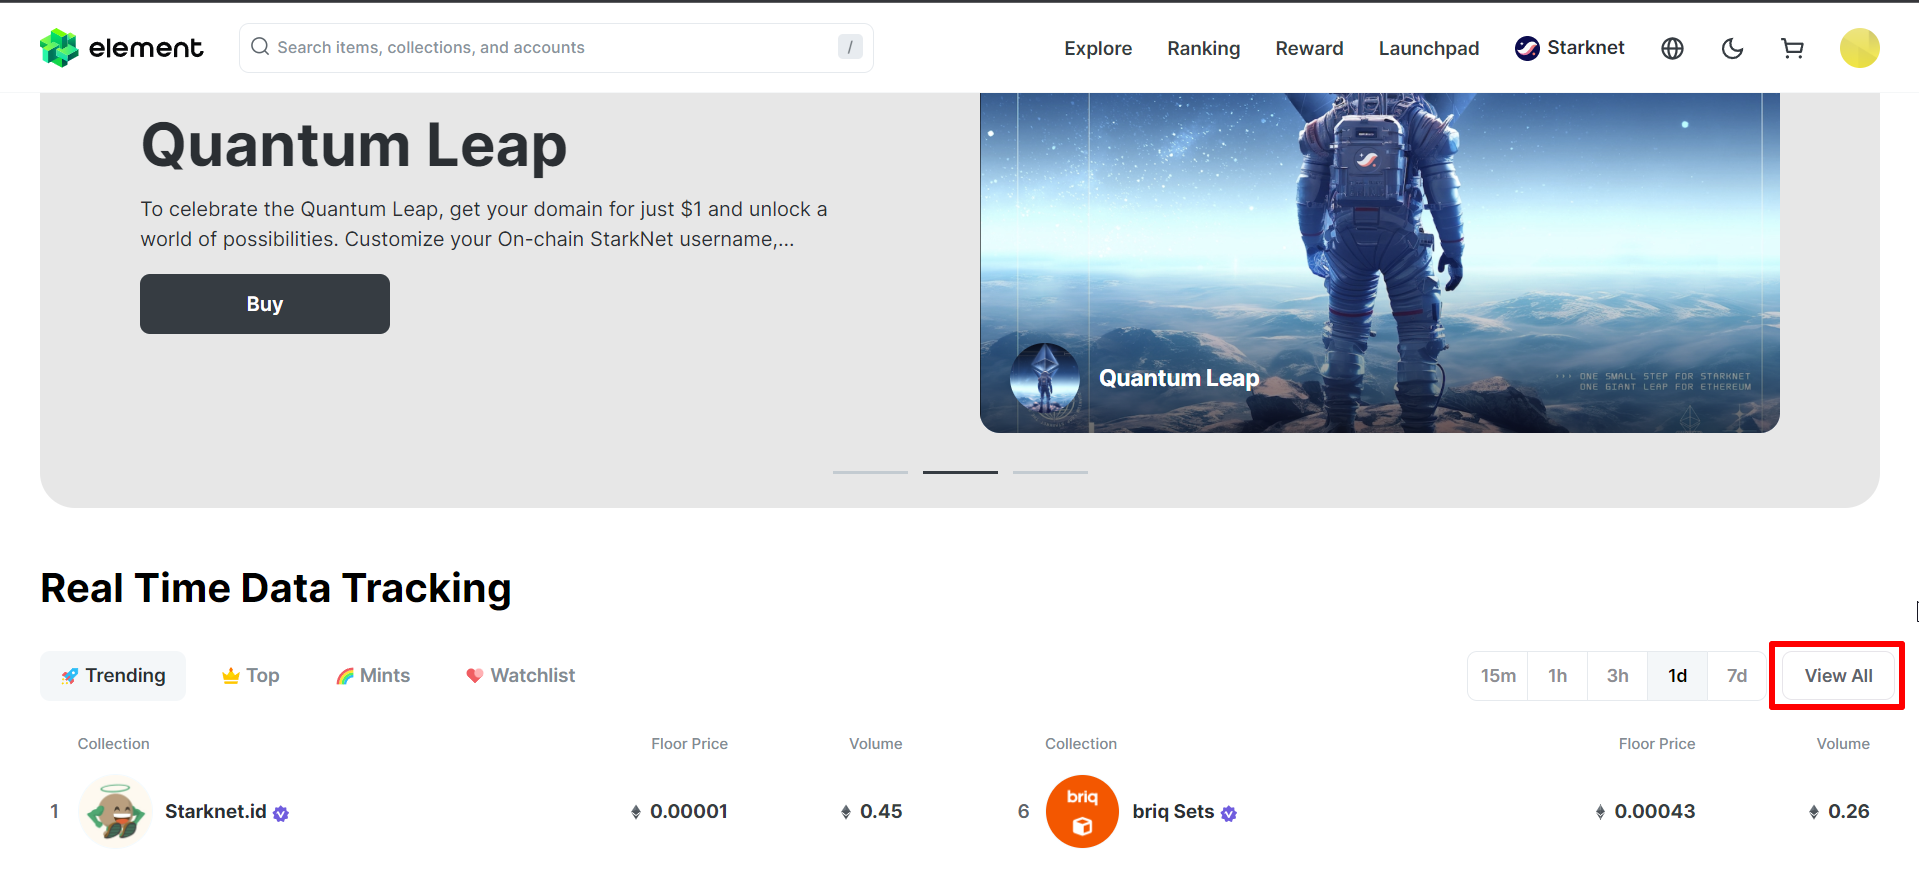Open the Starknet.id collection avatar
The height and width of the screenshot is (885, 1919).
[115, 812]
